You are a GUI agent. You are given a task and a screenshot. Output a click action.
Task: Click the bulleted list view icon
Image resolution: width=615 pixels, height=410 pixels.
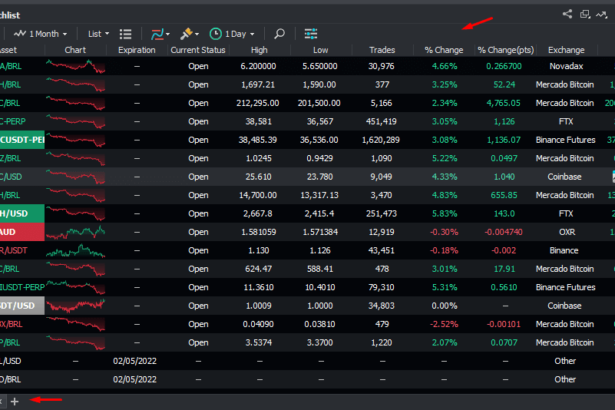[126, 34]
